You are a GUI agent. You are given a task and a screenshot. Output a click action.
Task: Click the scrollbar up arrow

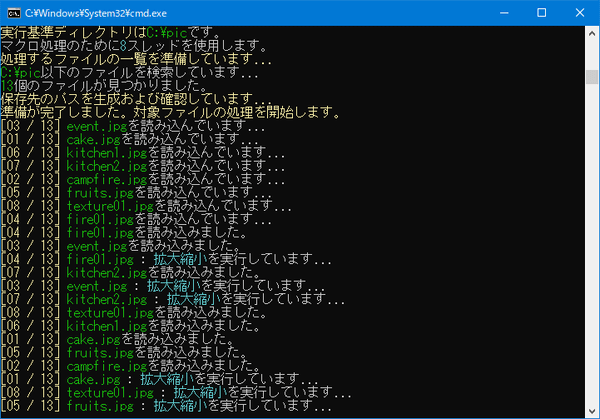click(592, 34)
